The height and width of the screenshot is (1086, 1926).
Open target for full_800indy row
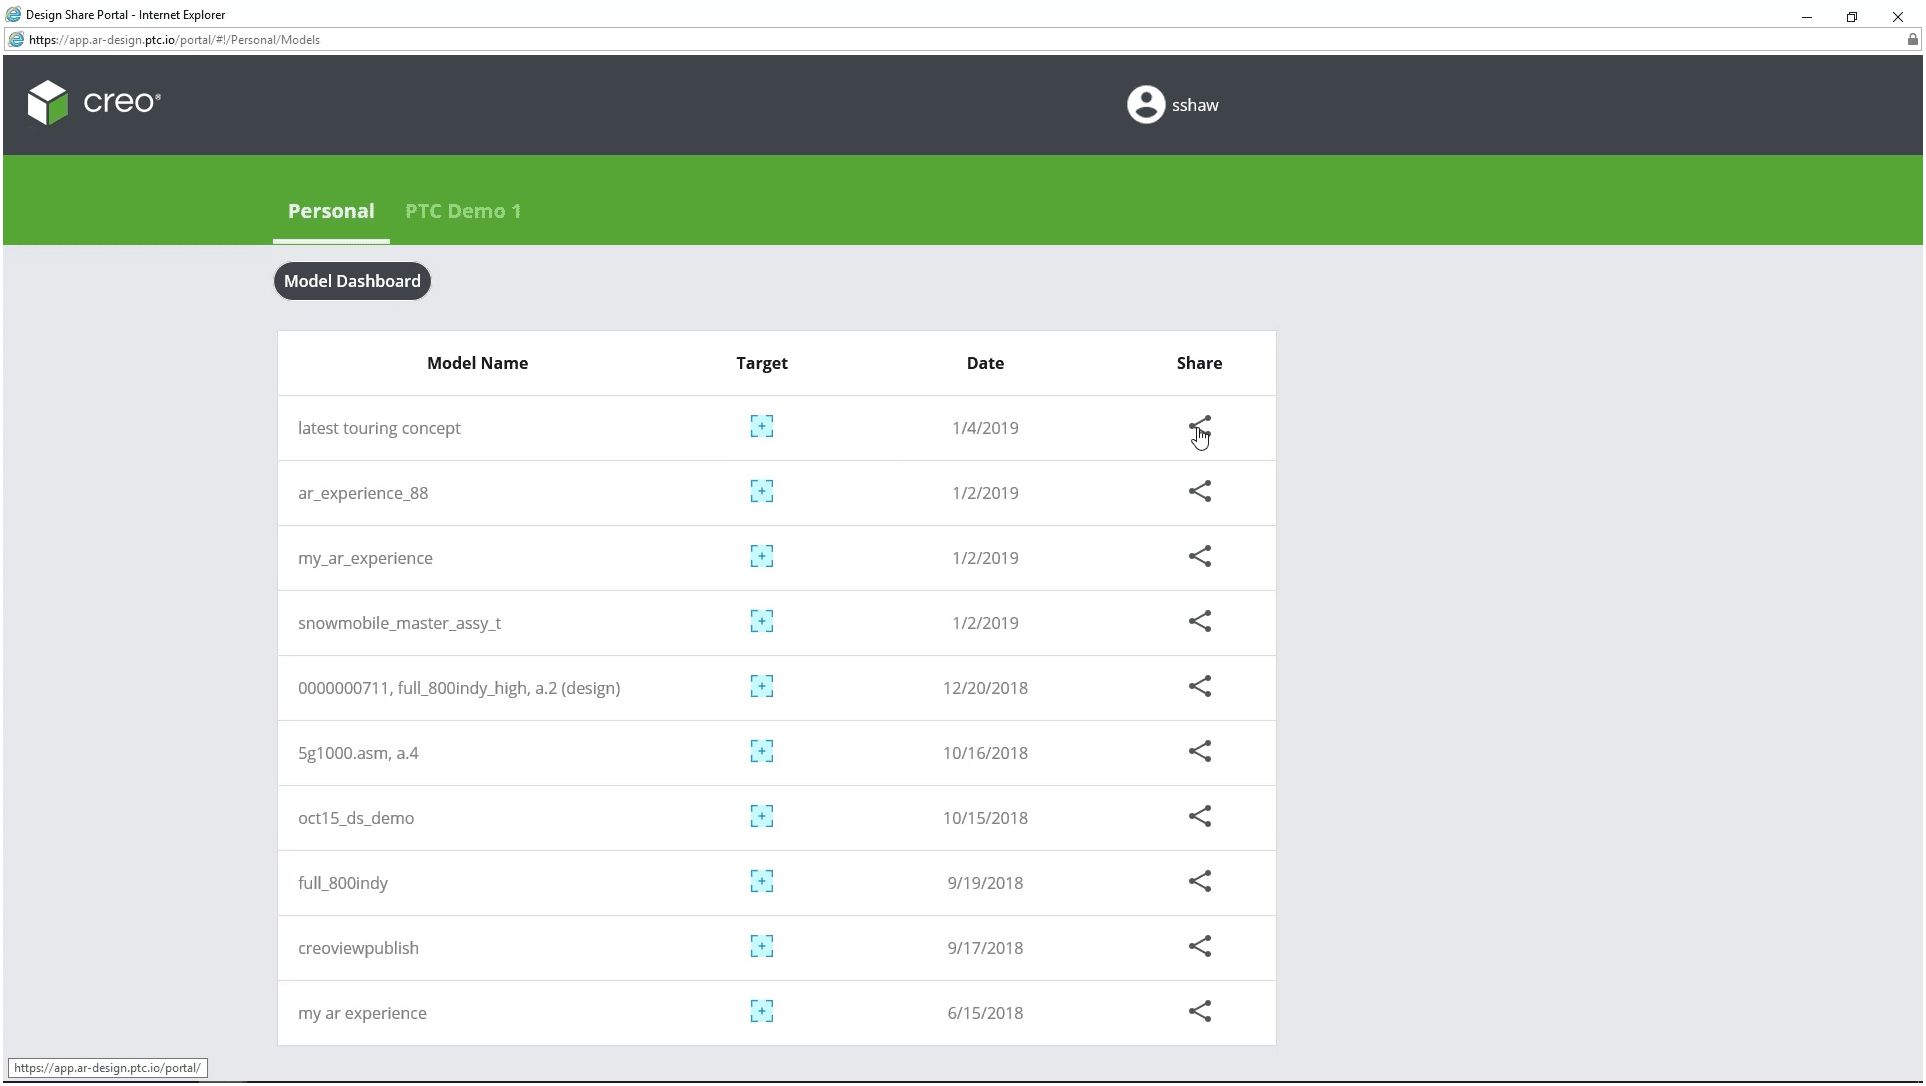click(761, 882)
